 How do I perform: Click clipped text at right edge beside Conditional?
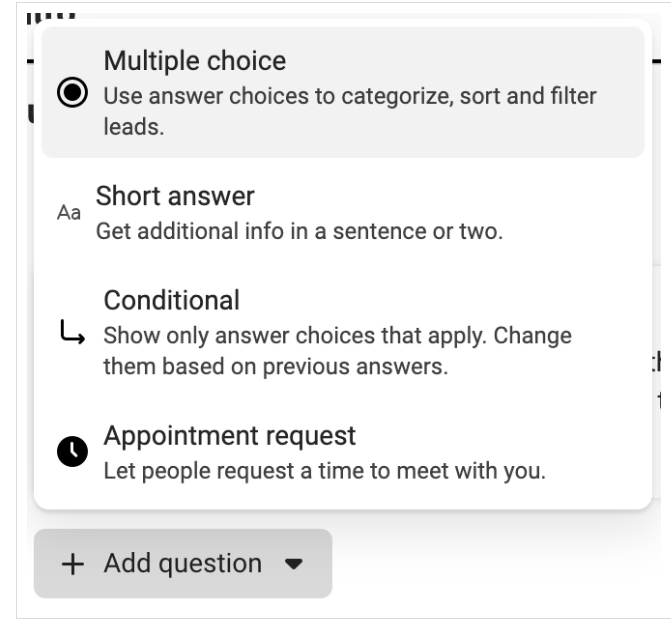tap(657, 363)
